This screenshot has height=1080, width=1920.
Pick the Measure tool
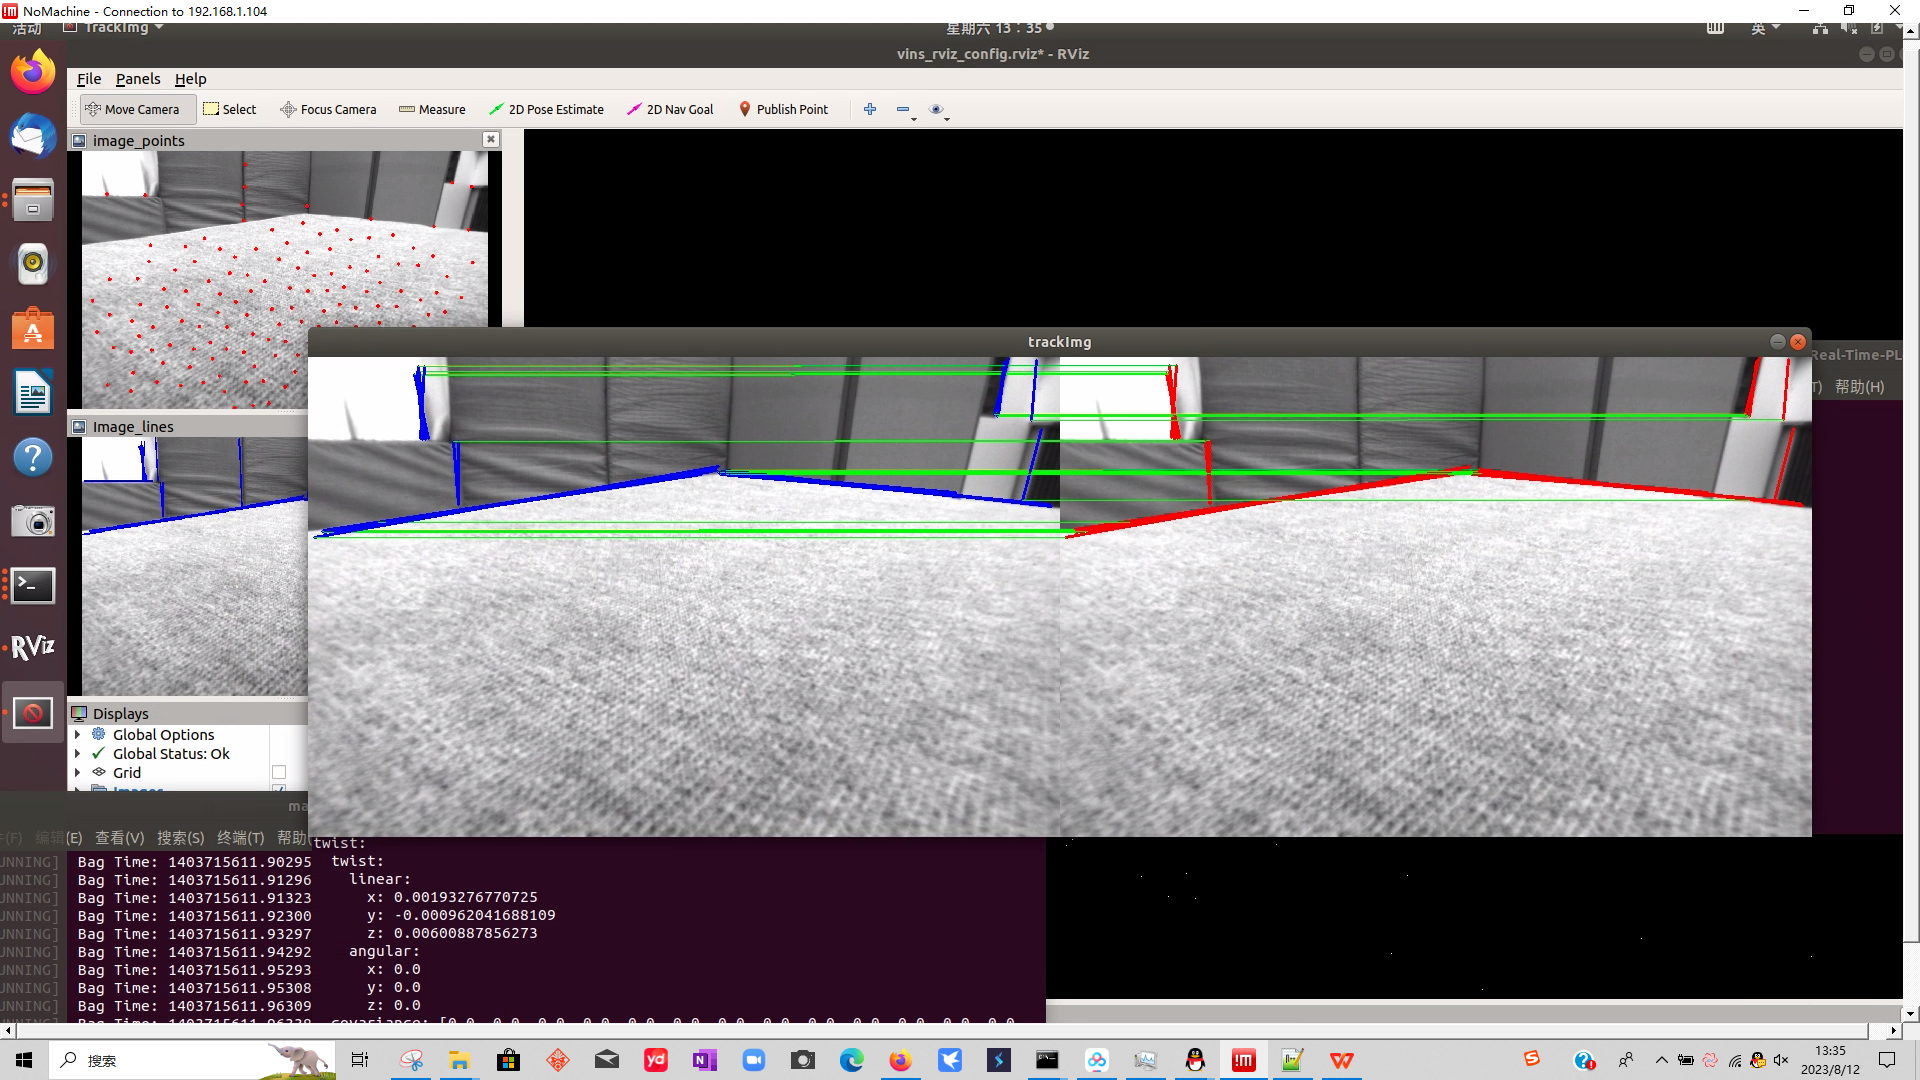[x=432, y=109]
